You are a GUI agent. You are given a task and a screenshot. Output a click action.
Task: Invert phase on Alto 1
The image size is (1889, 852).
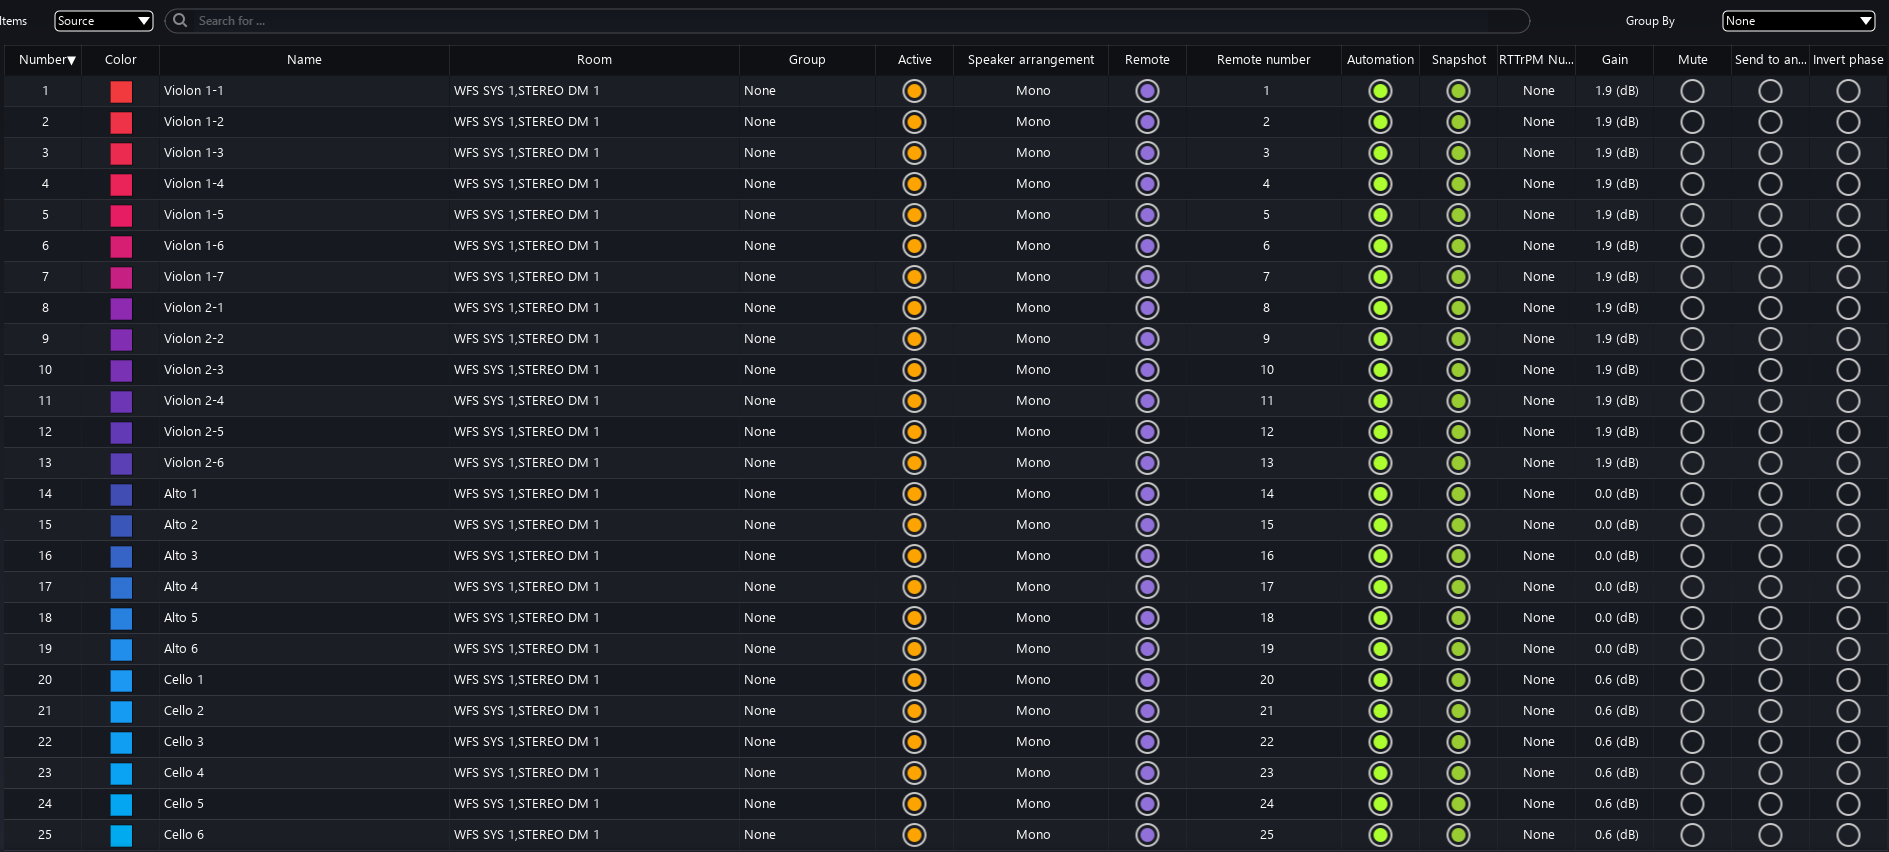pos(1848,494)
